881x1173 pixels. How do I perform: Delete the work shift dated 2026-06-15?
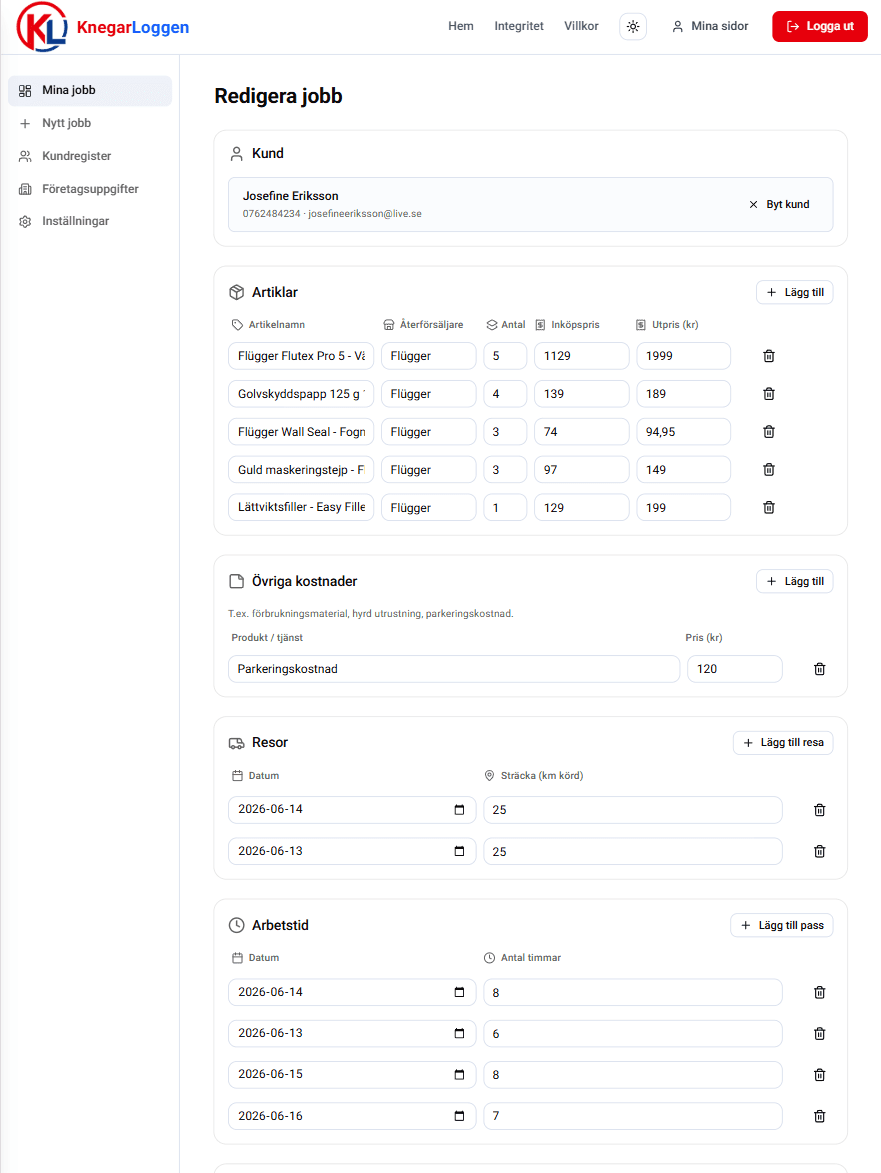click(819, 1074)
